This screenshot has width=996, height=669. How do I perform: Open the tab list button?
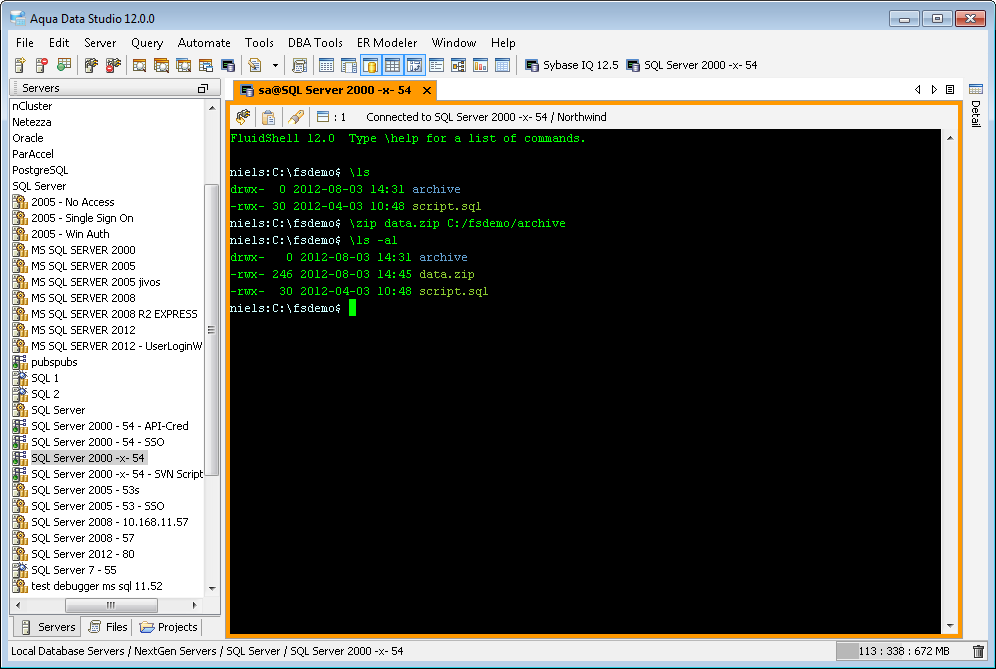point(950,90)
